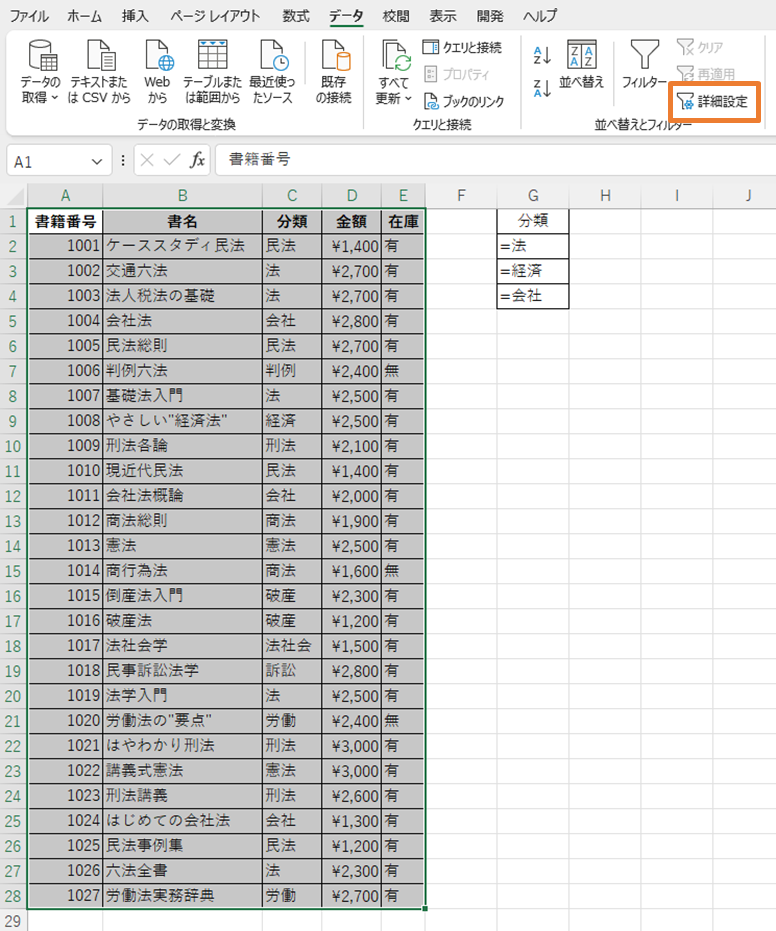The width and height of the screenshot is (776, 931).
Task: Click criteria cell =経済
Action: [x=533, y=271]
